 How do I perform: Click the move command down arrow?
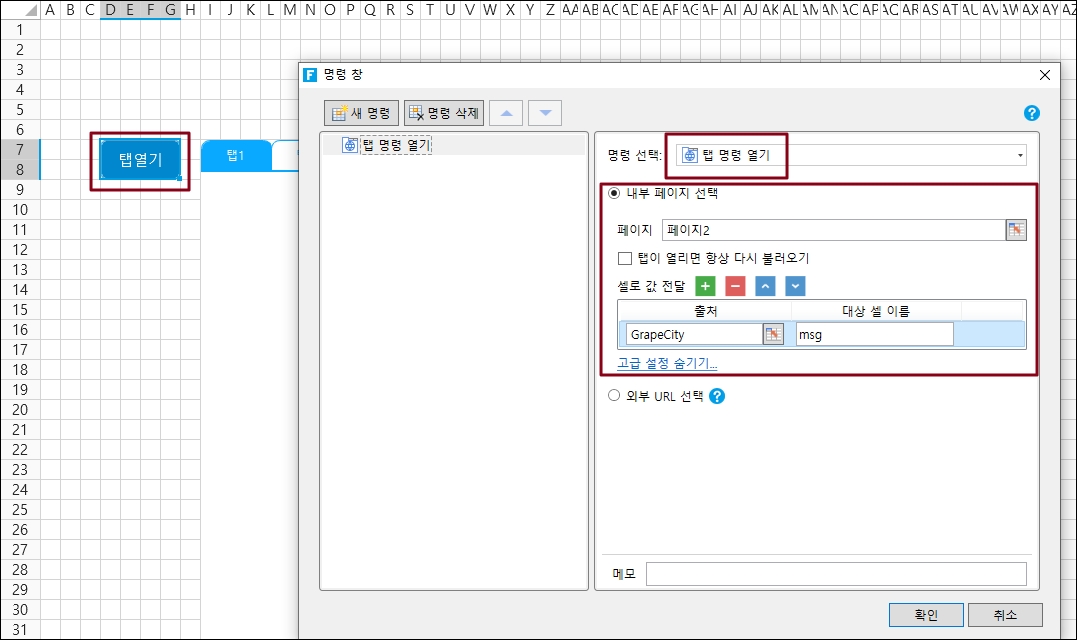coord(545,113)
